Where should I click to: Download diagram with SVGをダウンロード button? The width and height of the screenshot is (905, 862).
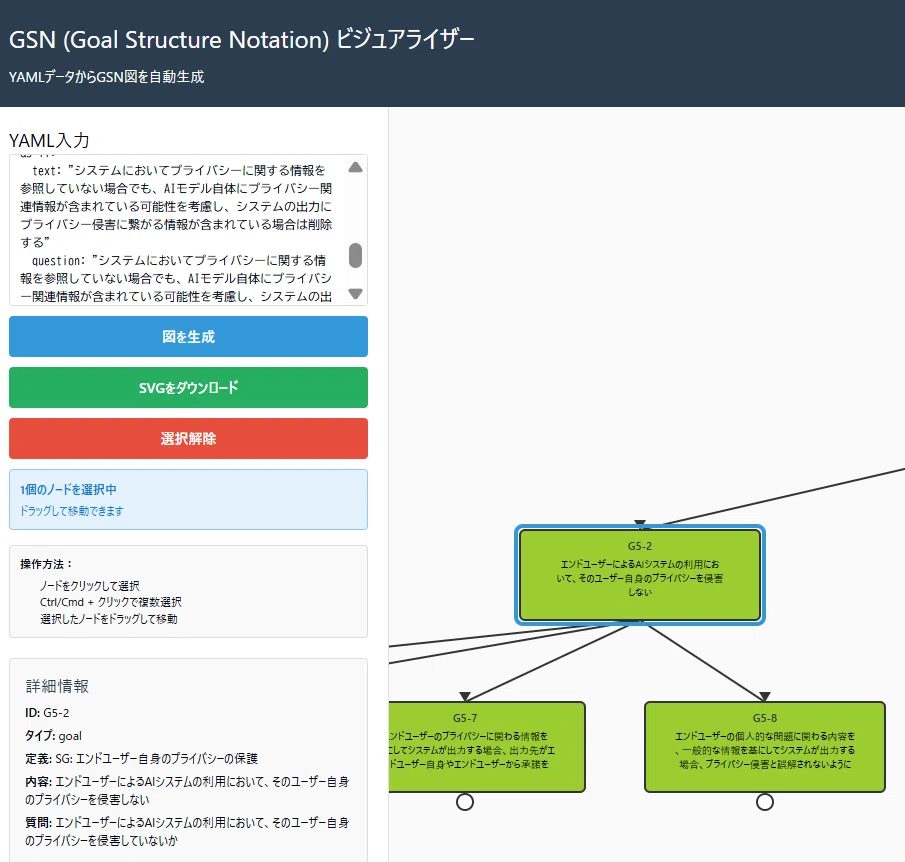pyautogui.click(x=188, y=387)
